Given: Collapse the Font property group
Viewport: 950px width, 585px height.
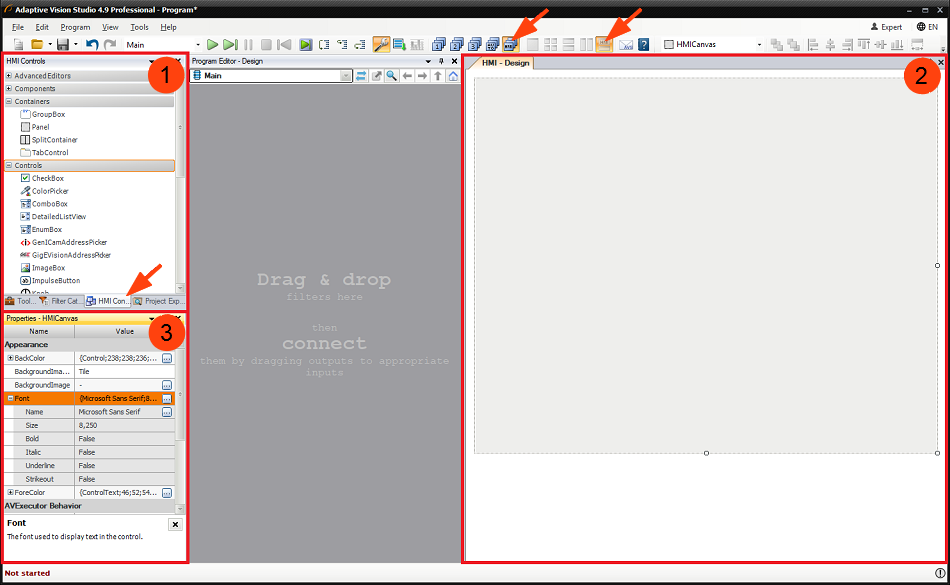Looking at the screenshot, I should coord(10,398).
